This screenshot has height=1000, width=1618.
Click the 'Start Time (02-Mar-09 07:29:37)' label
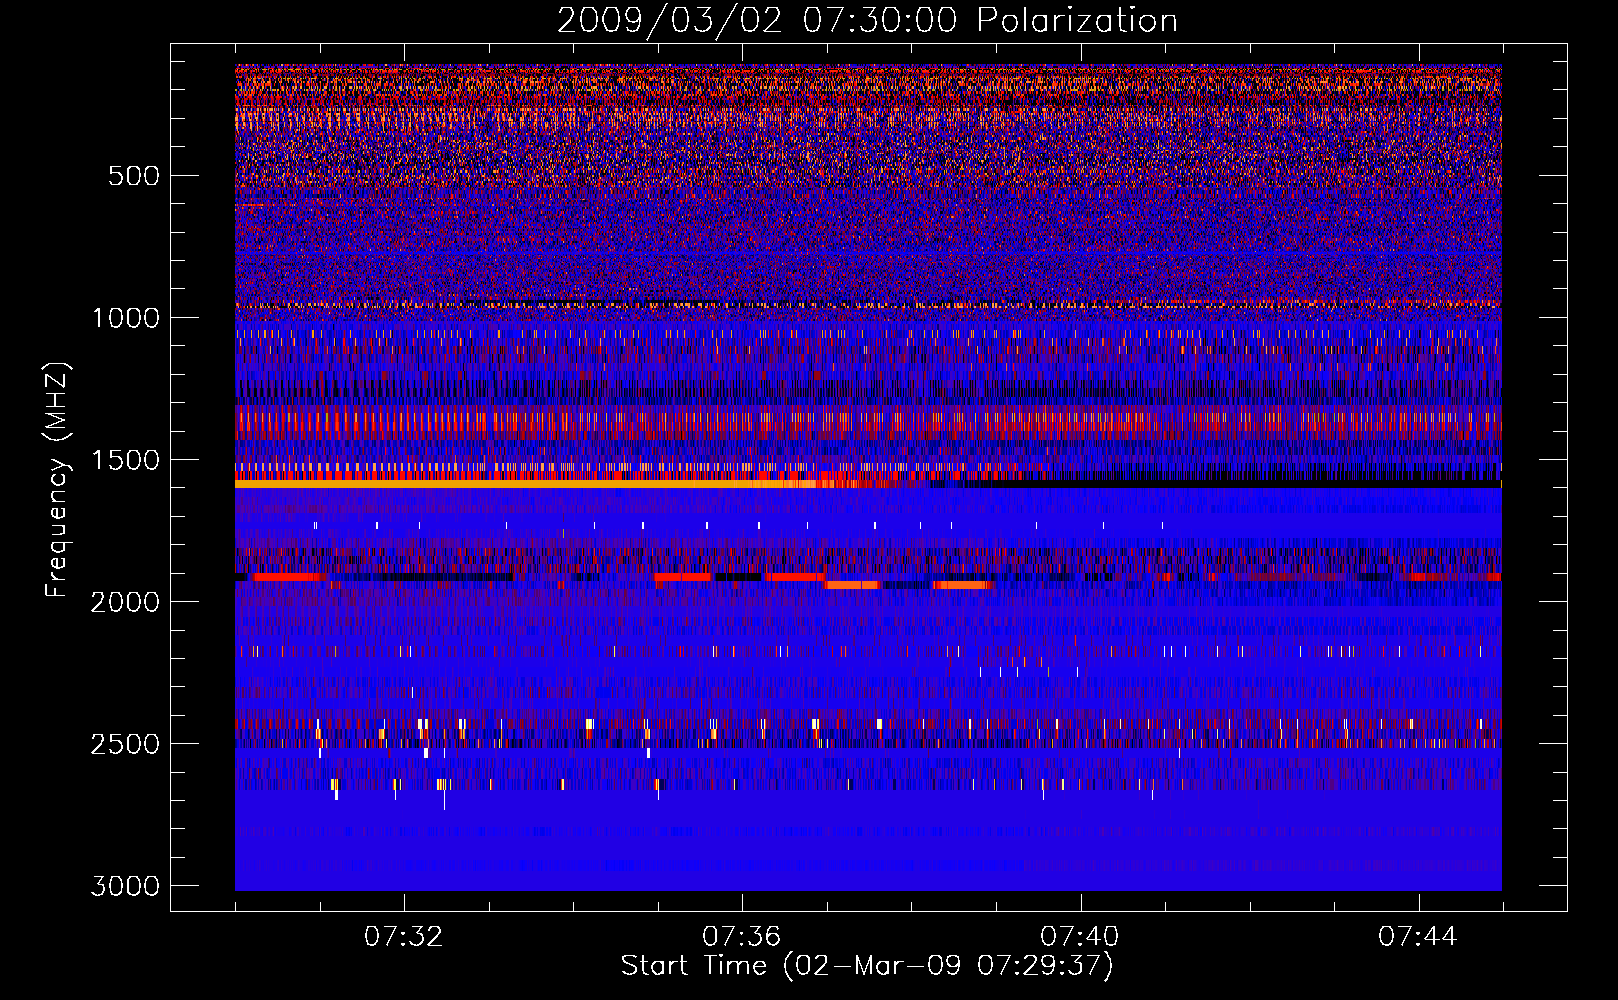[x=867, y=966]
